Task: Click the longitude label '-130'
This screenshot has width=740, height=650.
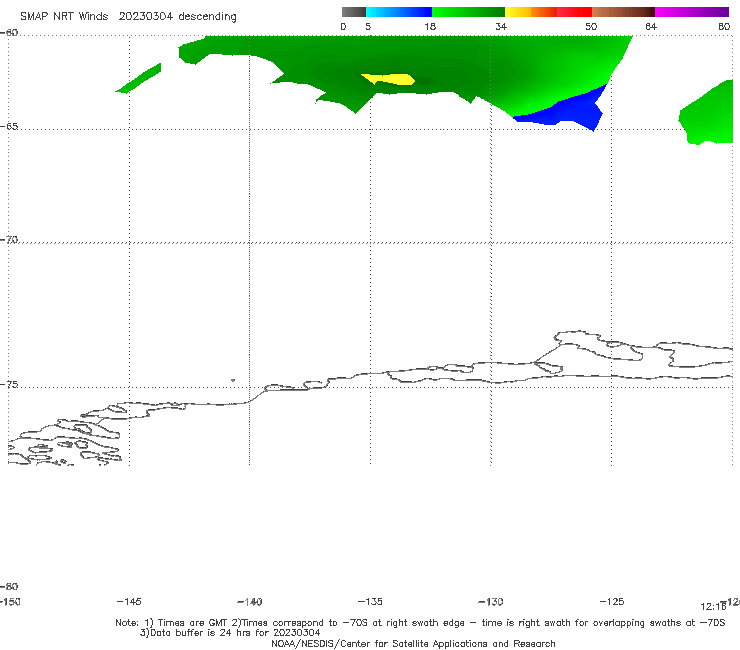Action: coord(491,601)
